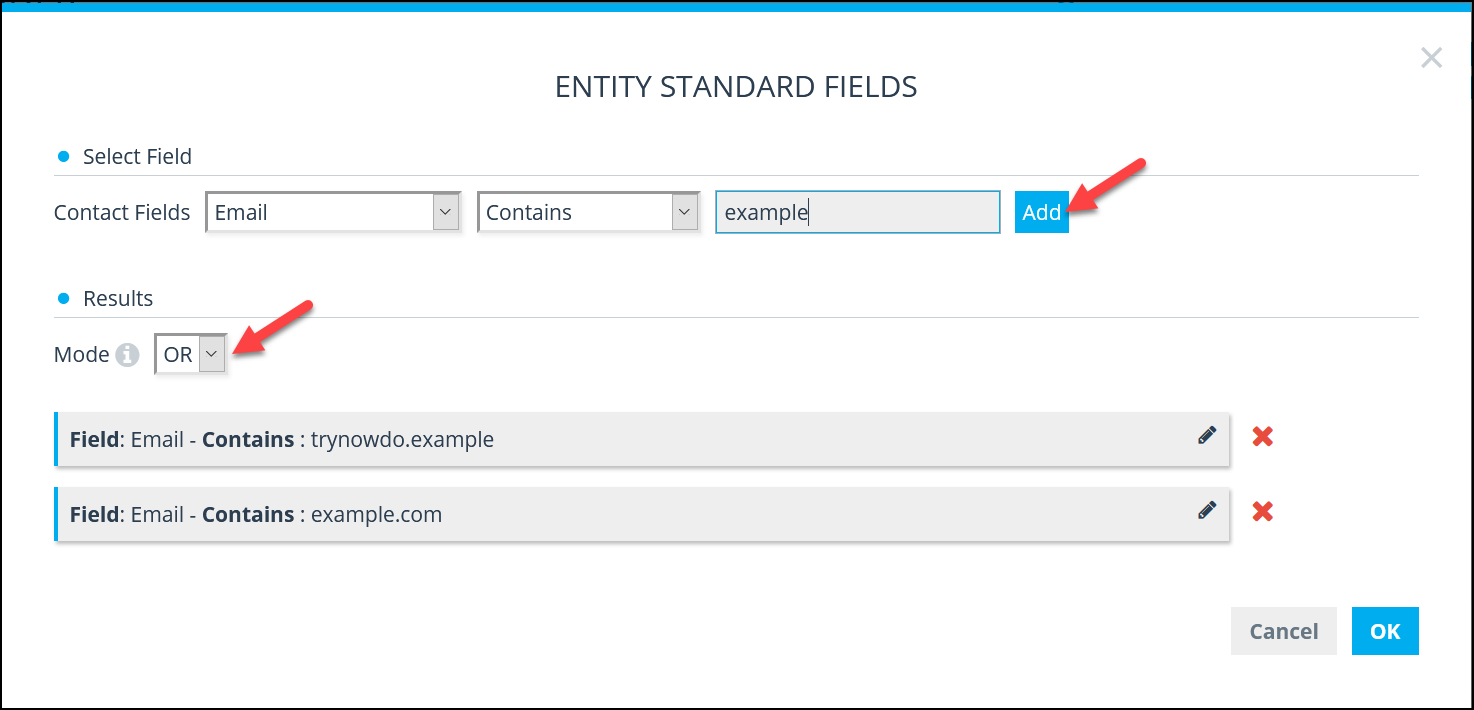Click the arrow on the Email combo box
This screenshot has width=1474, height=710.
tap(446, 212)
